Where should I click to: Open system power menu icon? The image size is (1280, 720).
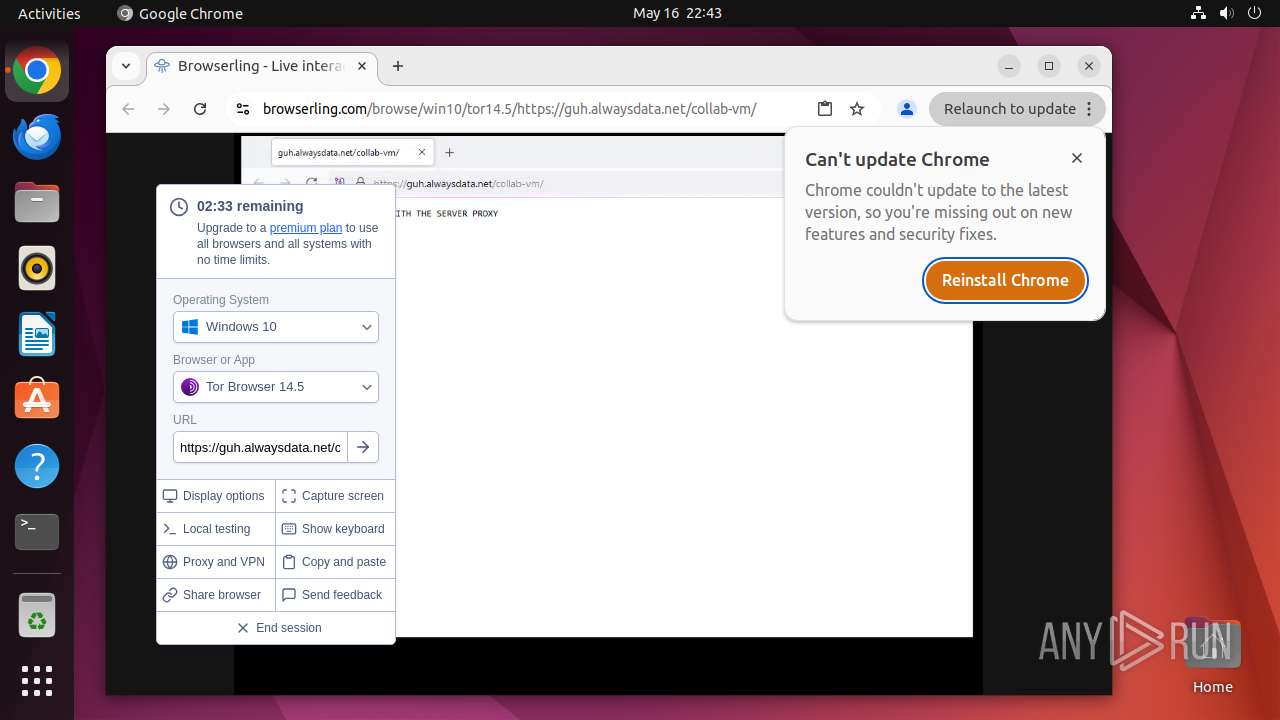tap(1256, 13)
